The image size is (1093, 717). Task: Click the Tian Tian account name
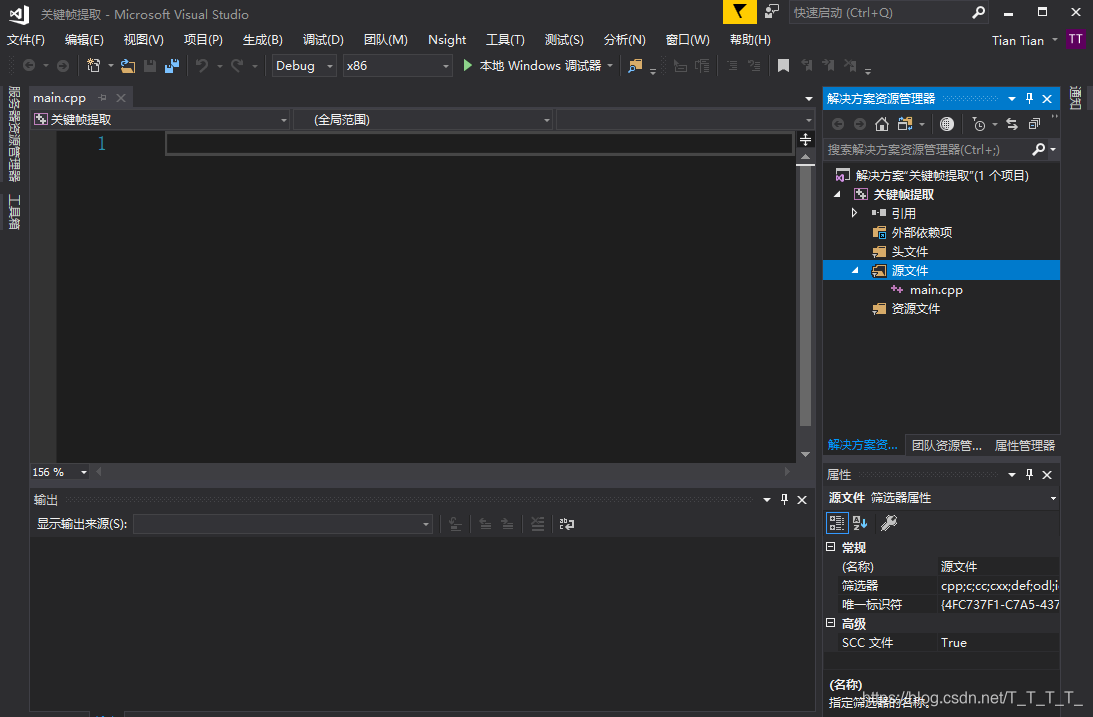(x=1018, y=40)
